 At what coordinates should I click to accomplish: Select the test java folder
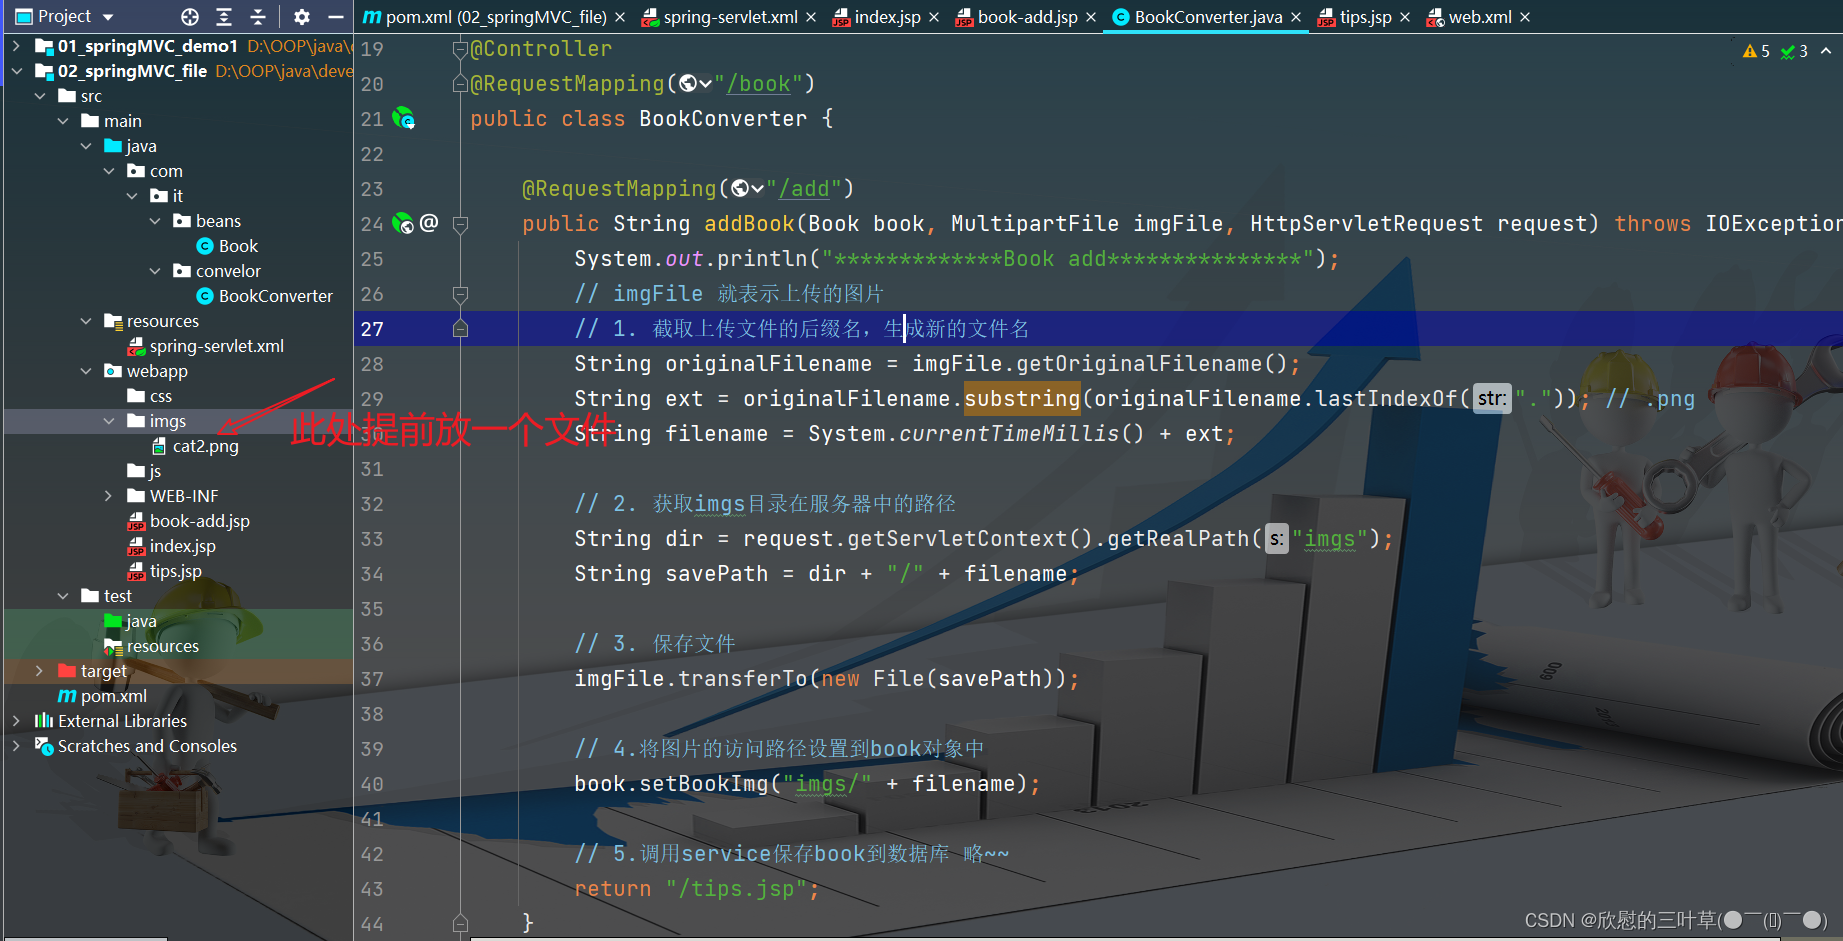(x=131, y=621)
